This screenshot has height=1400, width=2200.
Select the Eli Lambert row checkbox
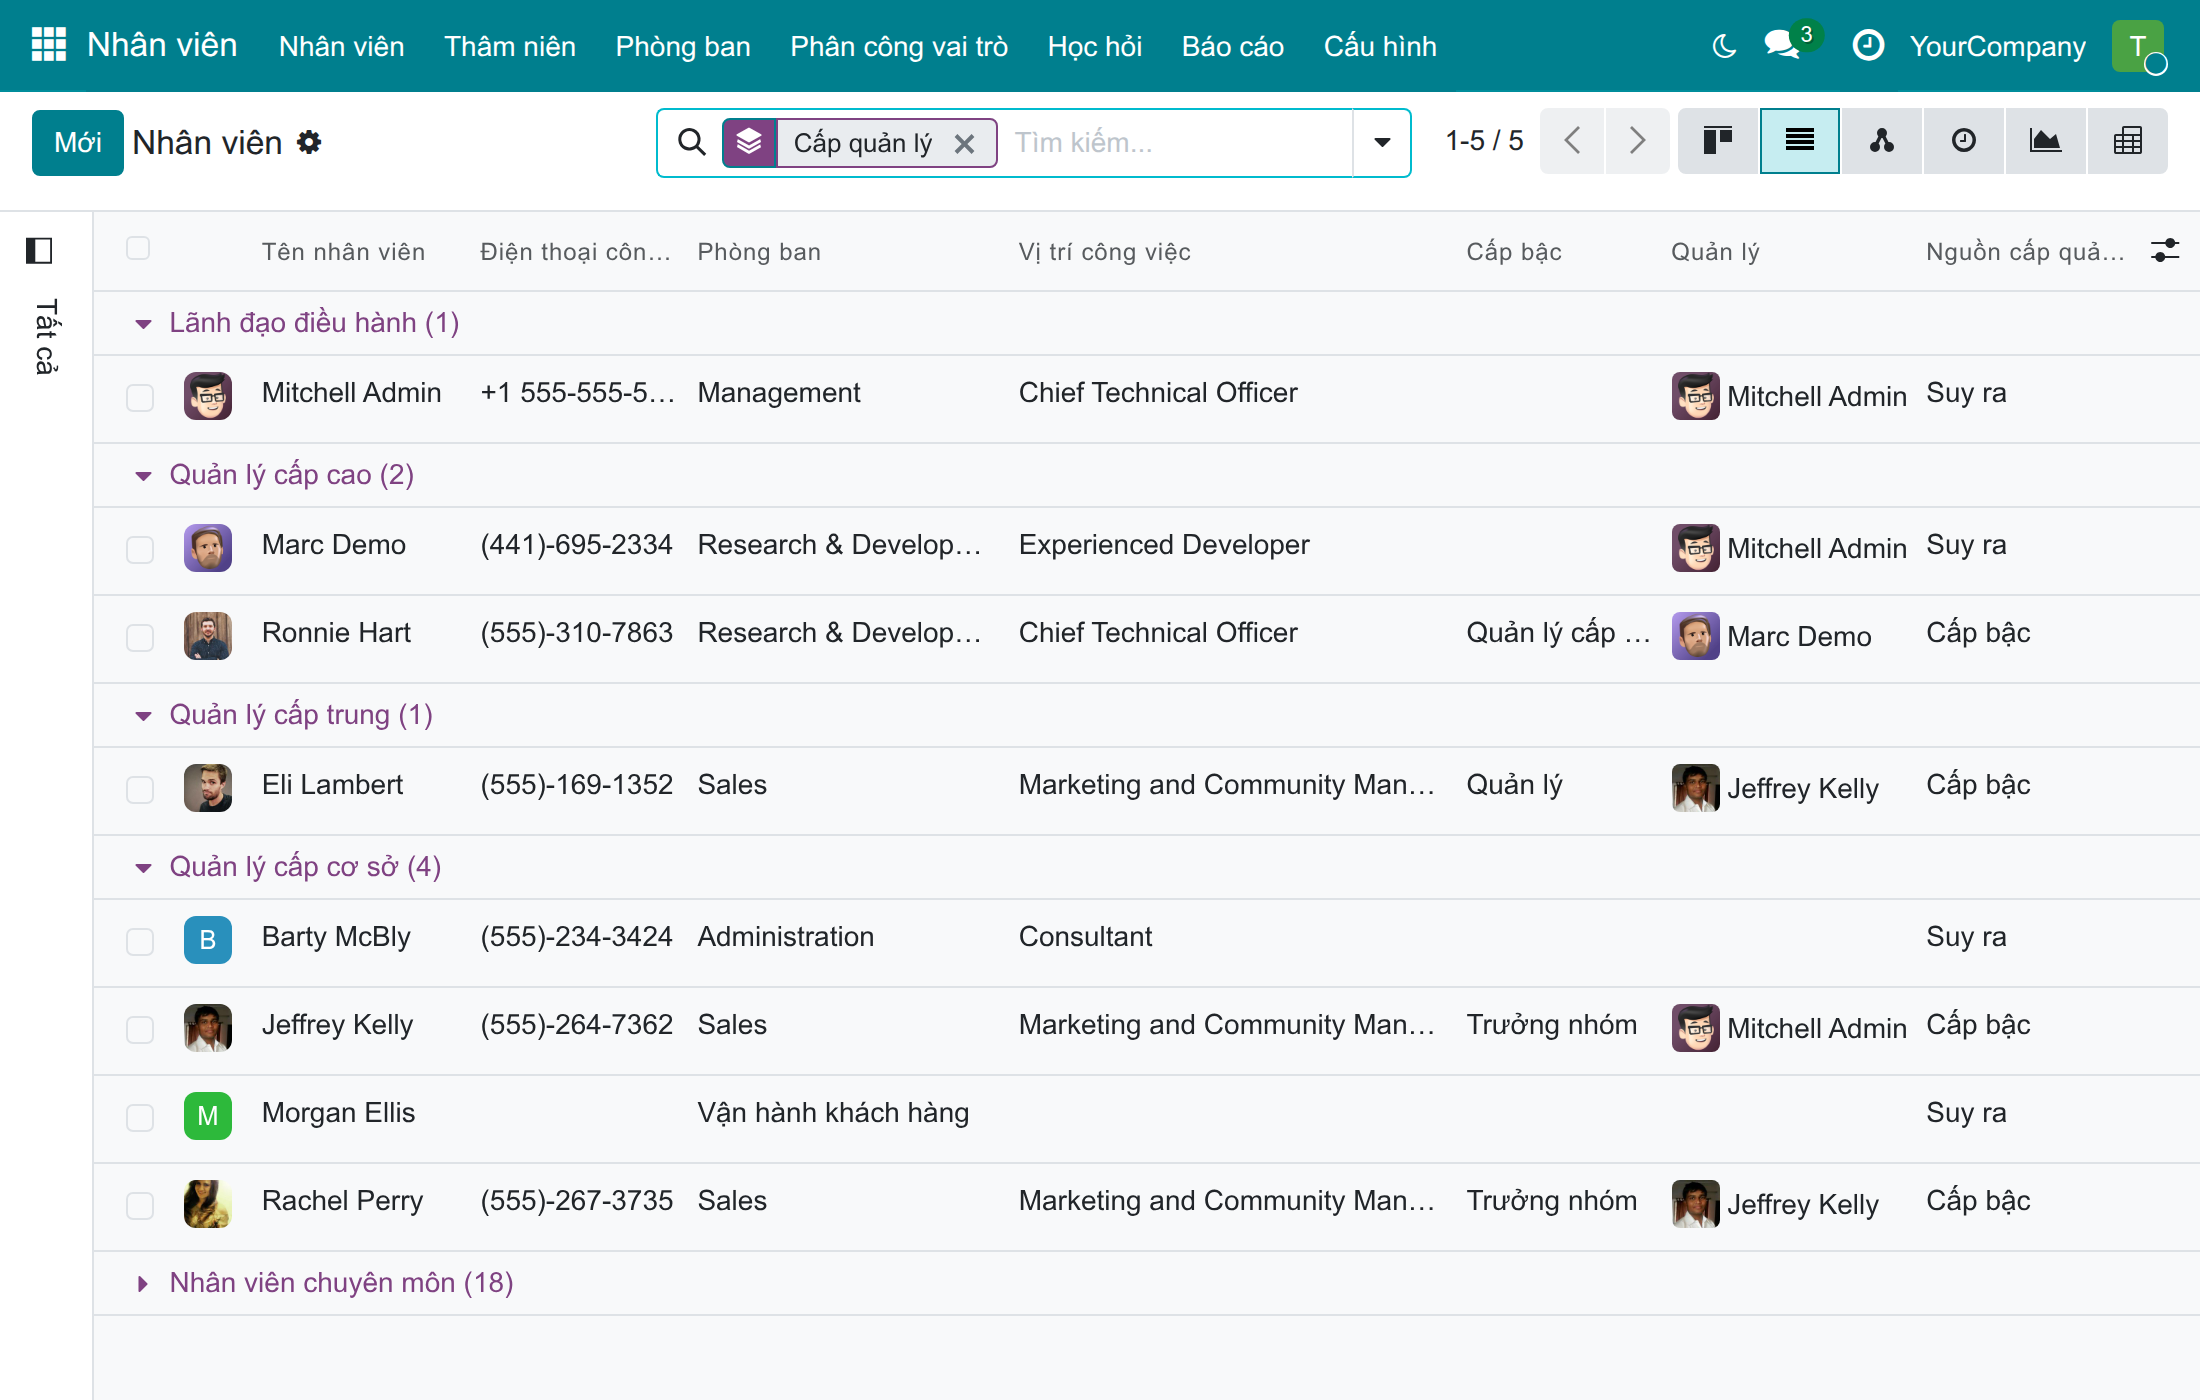point(140,789)
